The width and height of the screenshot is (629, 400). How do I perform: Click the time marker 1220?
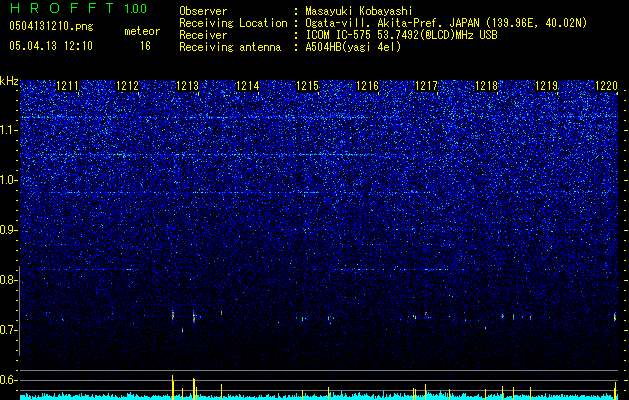(x=606, y=85)
